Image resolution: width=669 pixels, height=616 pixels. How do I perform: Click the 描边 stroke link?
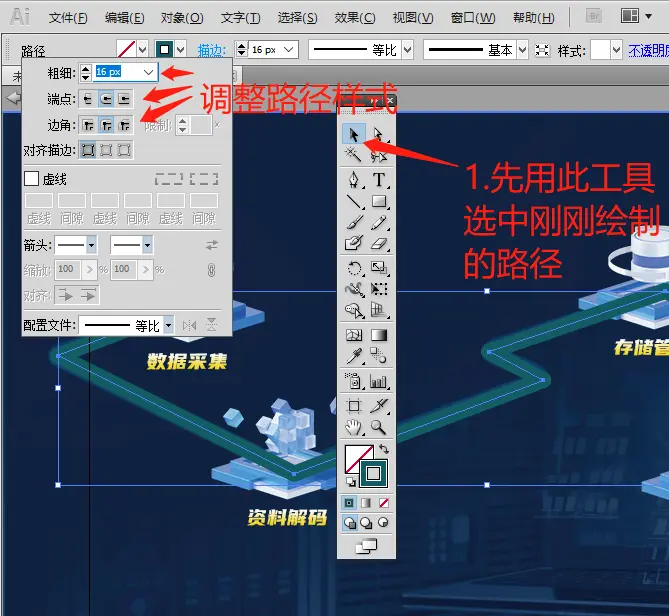(x=212, y=51)
